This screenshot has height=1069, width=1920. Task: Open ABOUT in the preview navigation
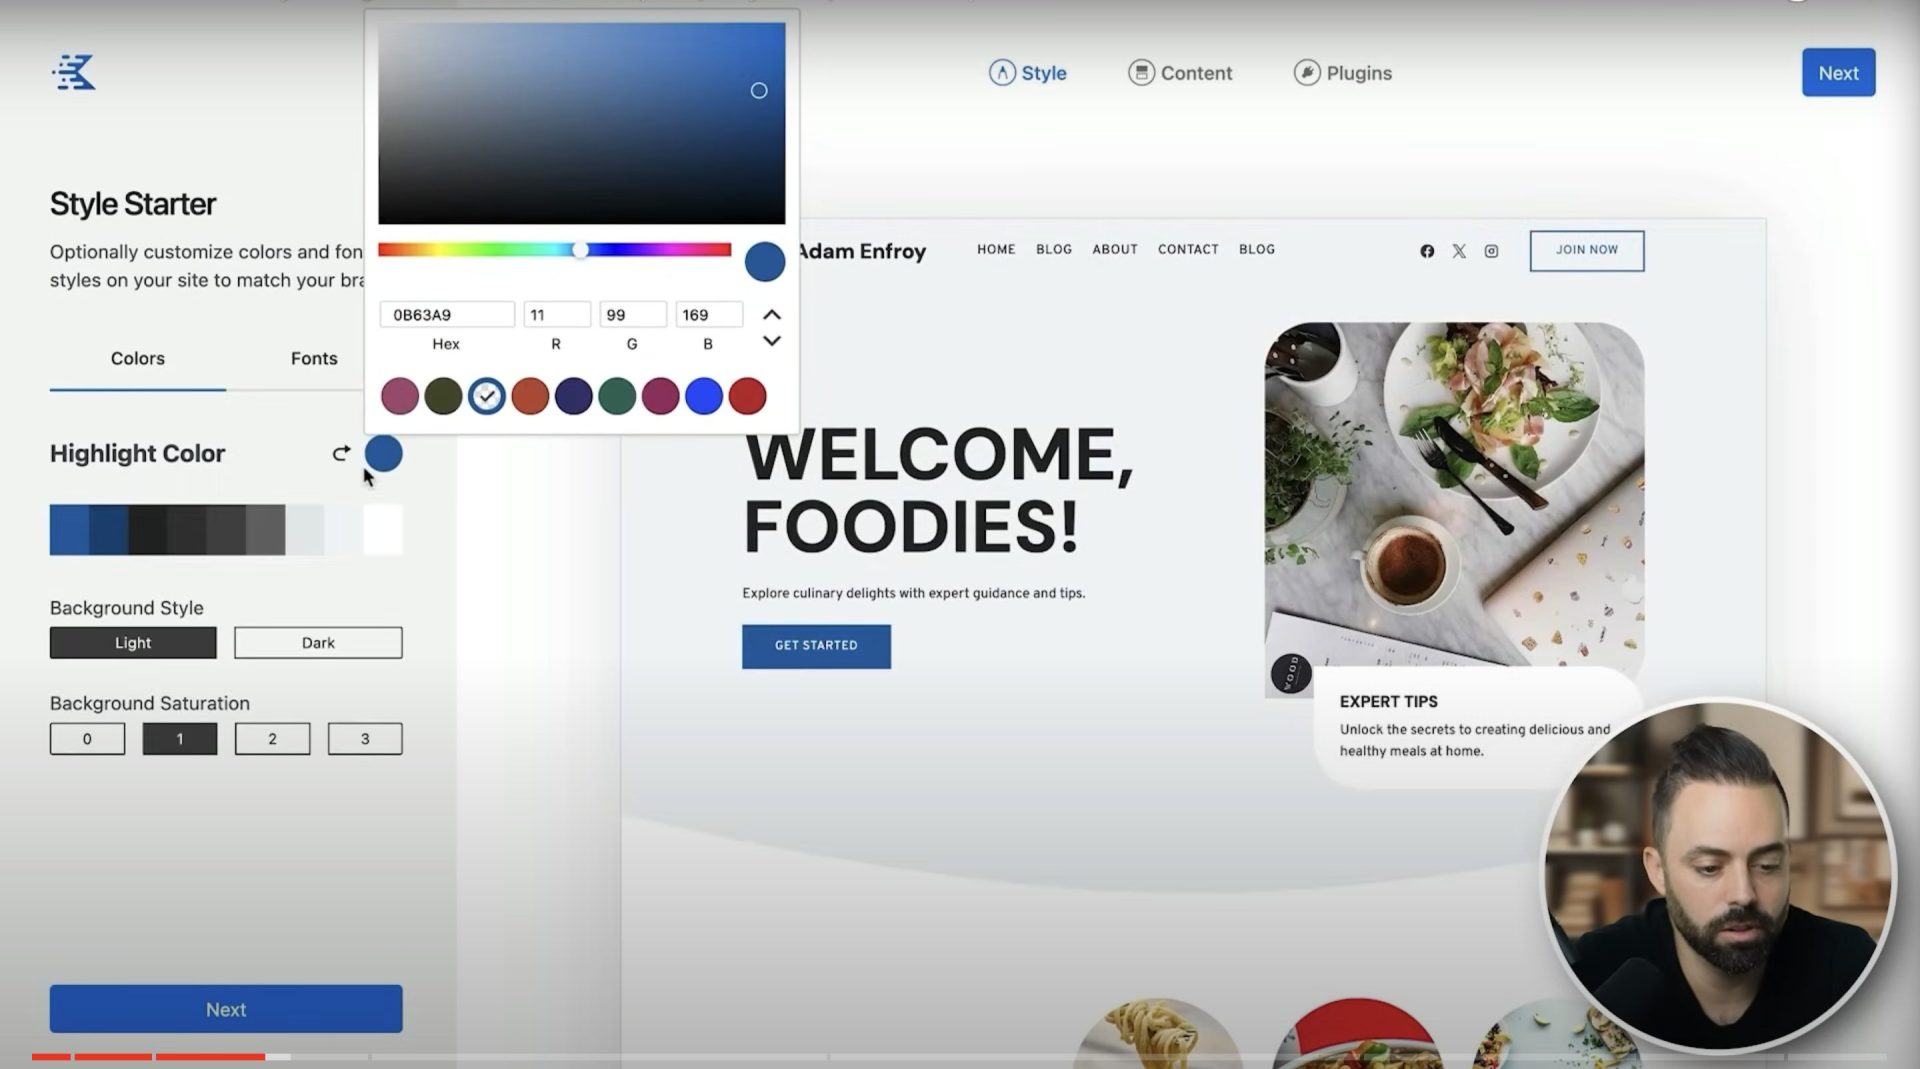pyautogui.click(x=1115, y=249)
